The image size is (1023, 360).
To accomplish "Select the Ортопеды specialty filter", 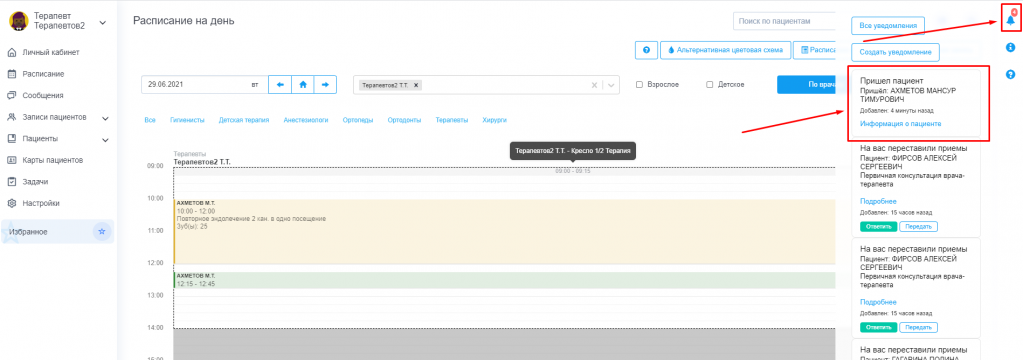I will click(x=358, y=120).
